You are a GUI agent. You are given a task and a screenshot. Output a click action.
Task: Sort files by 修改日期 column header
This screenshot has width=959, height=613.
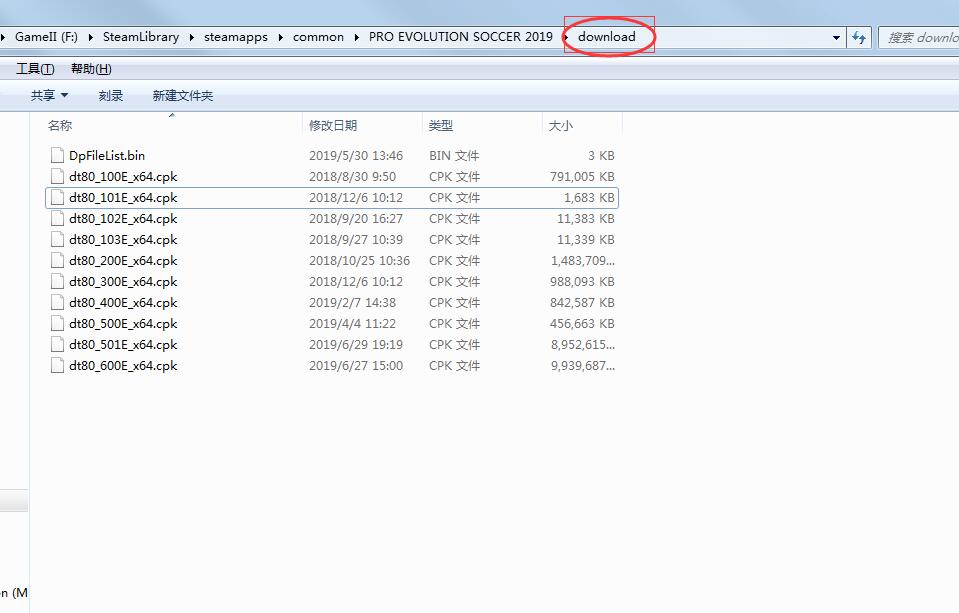333,126
